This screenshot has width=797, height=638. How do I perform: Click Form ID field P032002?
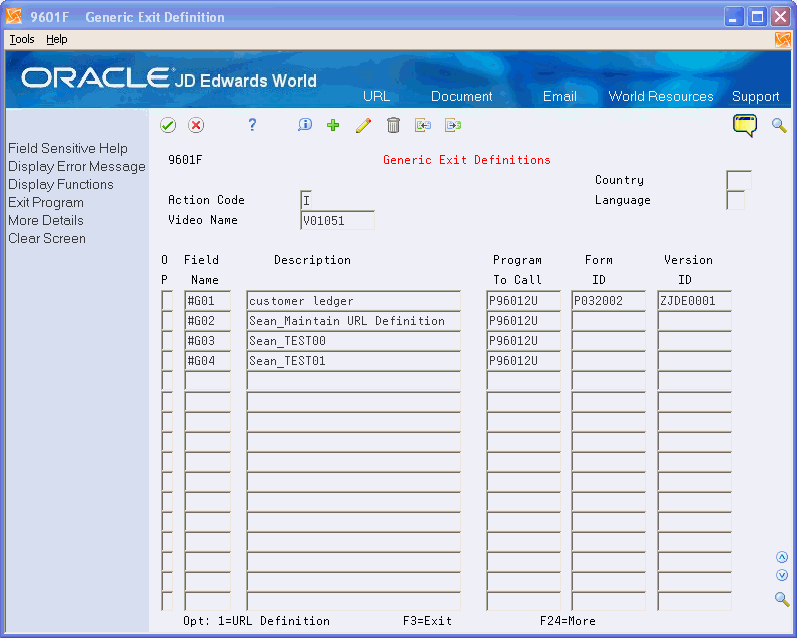pos(608,300)
